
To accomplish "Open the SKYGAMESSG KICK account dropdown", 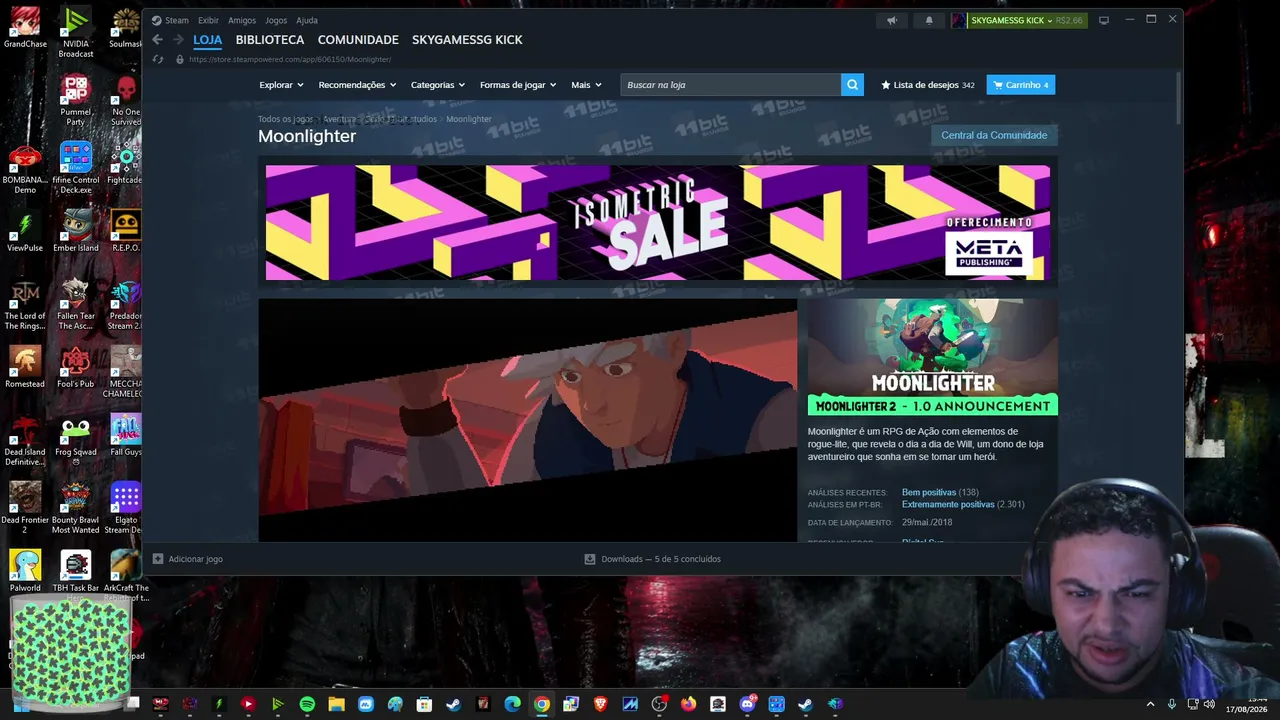I will click(1011, 20).
